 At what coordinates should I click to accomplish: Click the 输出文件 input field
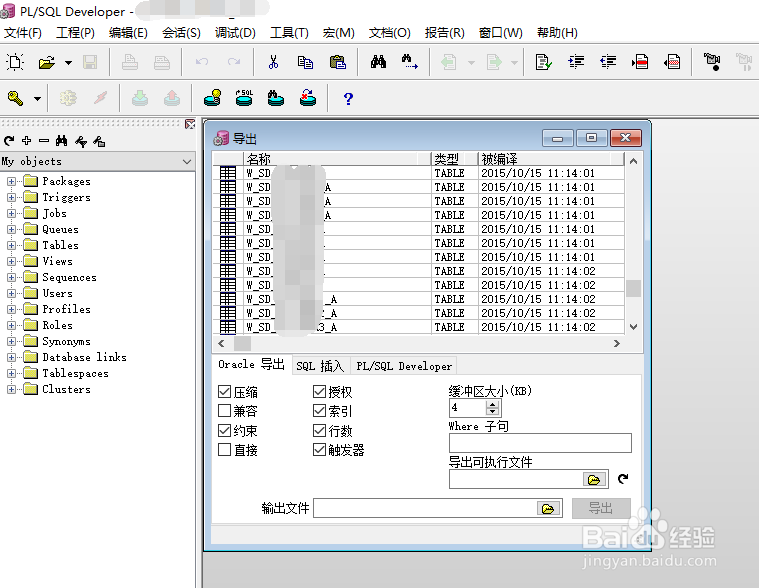coord(425,508)
